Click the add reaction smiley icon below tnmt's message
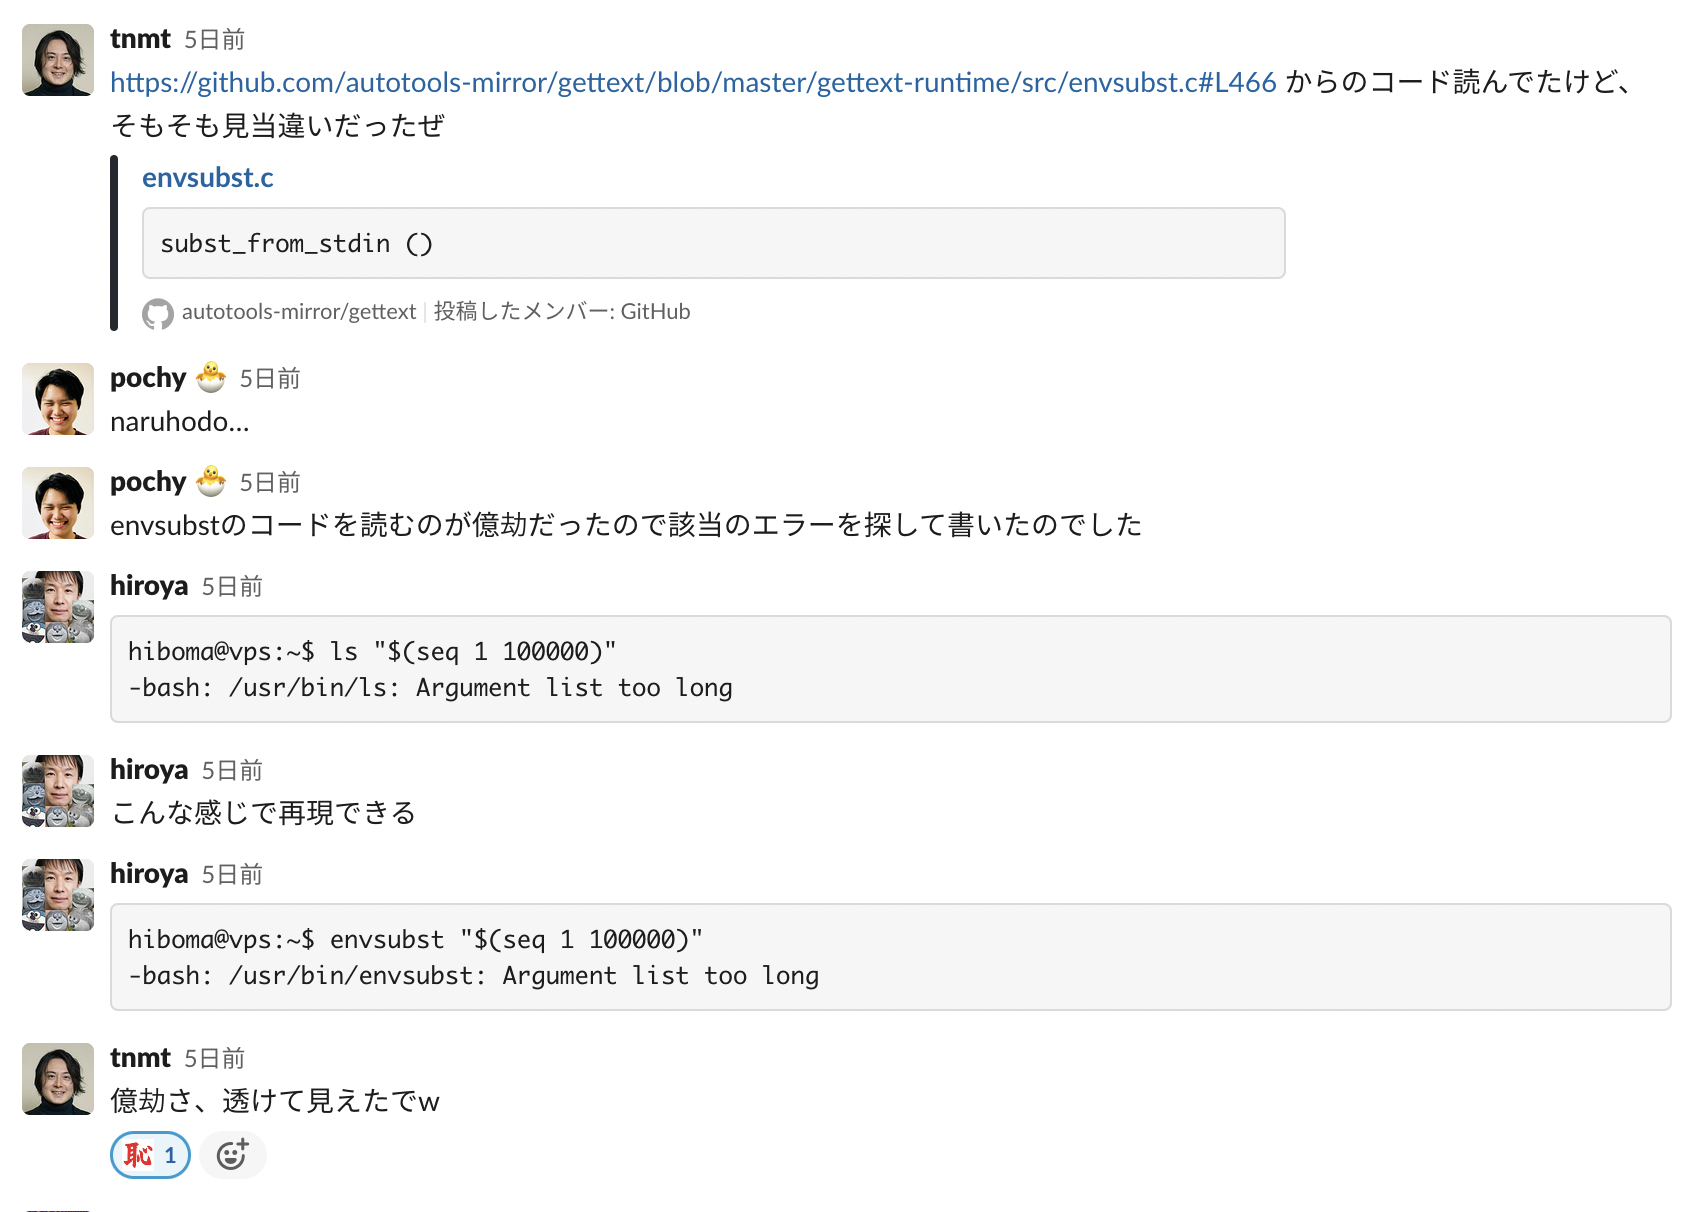Viewport: 1700px width, 1212px height. coord(232,1154)
